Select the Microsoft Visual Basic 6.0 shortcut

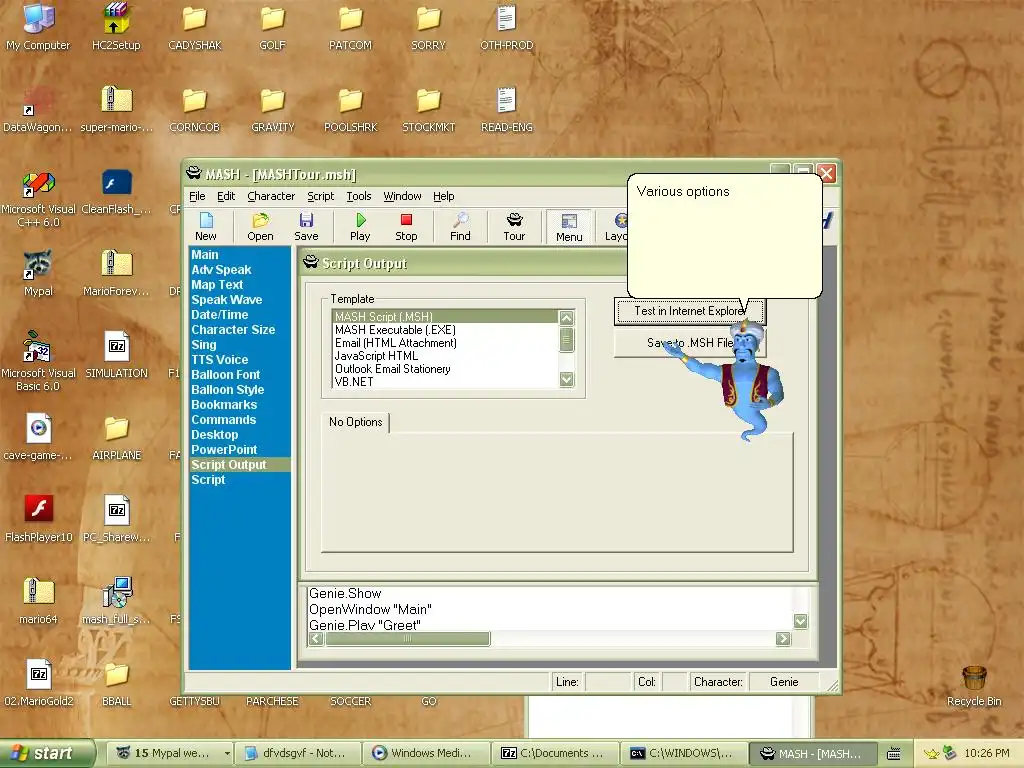coord(39,363)
